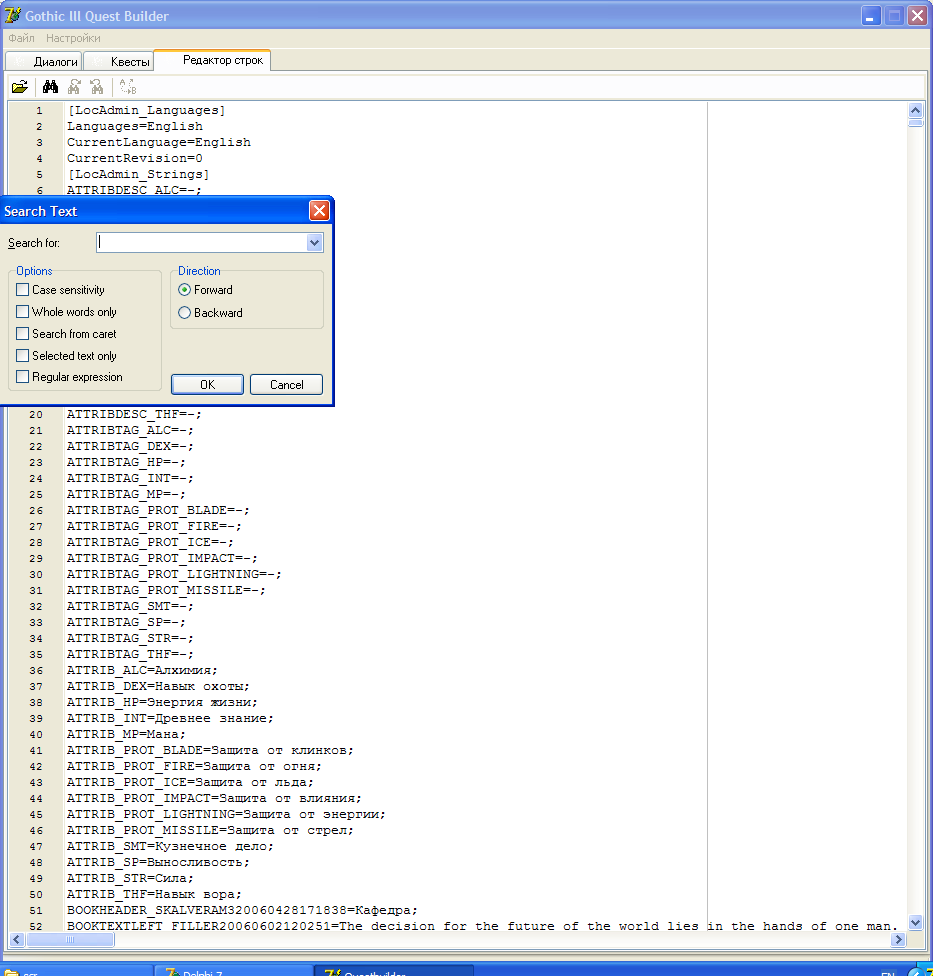Click the BOOKHEADER_SKALVERAM line with Кафедра

pyautogui.click(x=242, y=911)
